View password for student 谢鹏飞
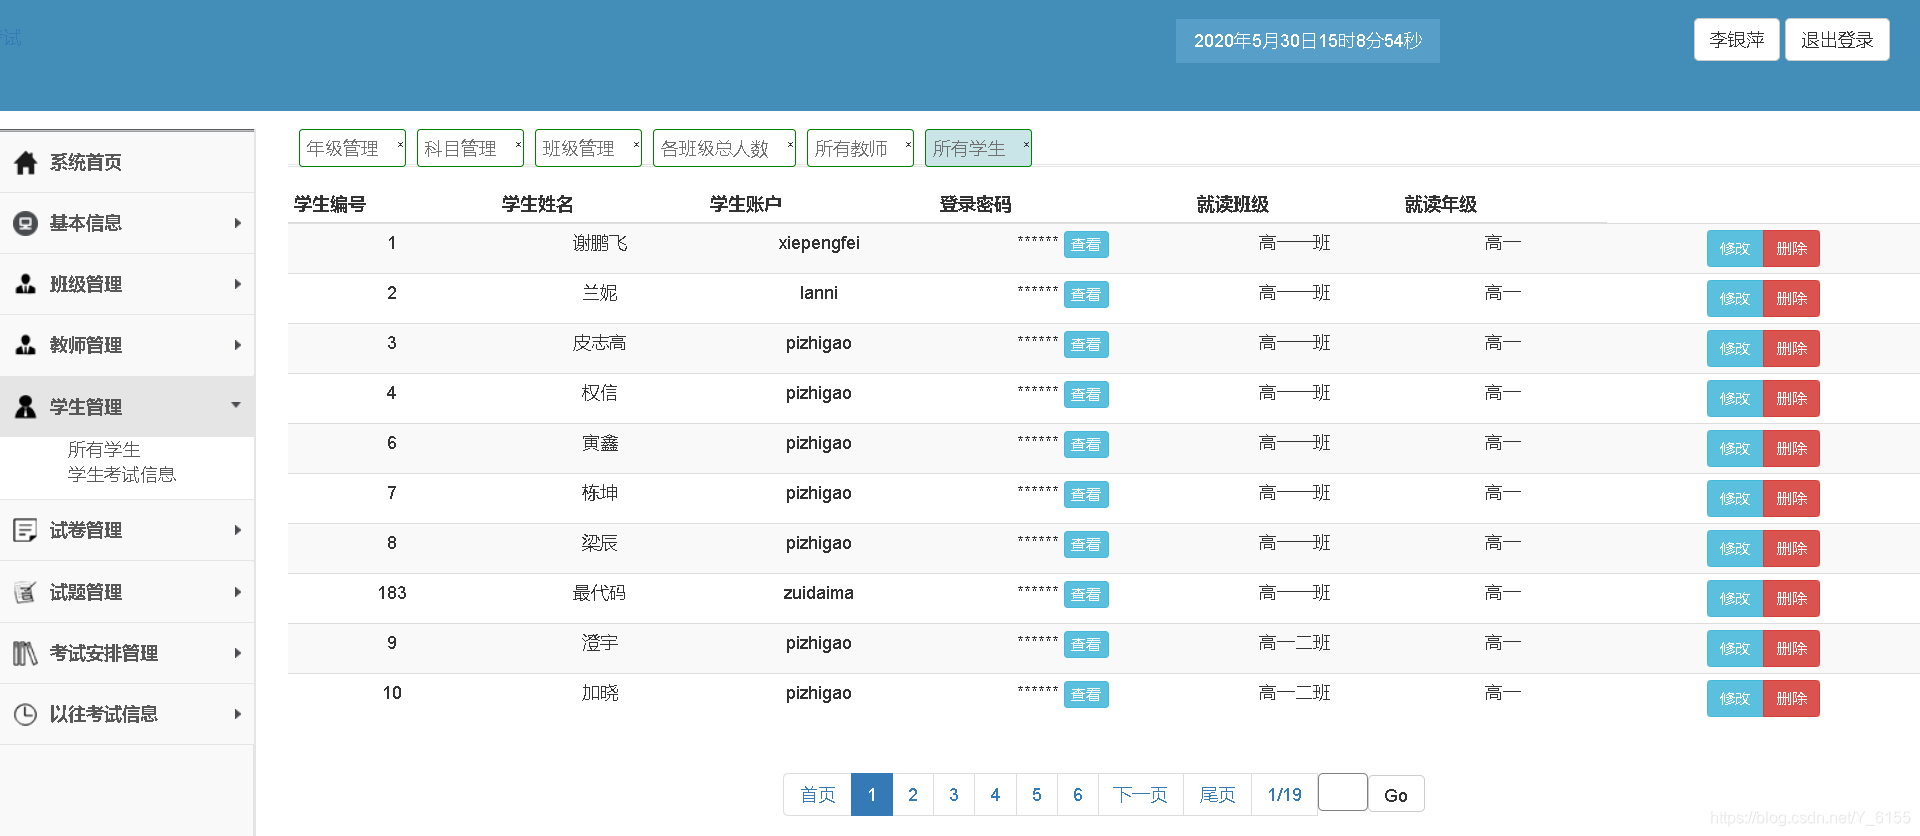Image resolution: width=1920 pixels, height=836 pixels. (1086, 245)
